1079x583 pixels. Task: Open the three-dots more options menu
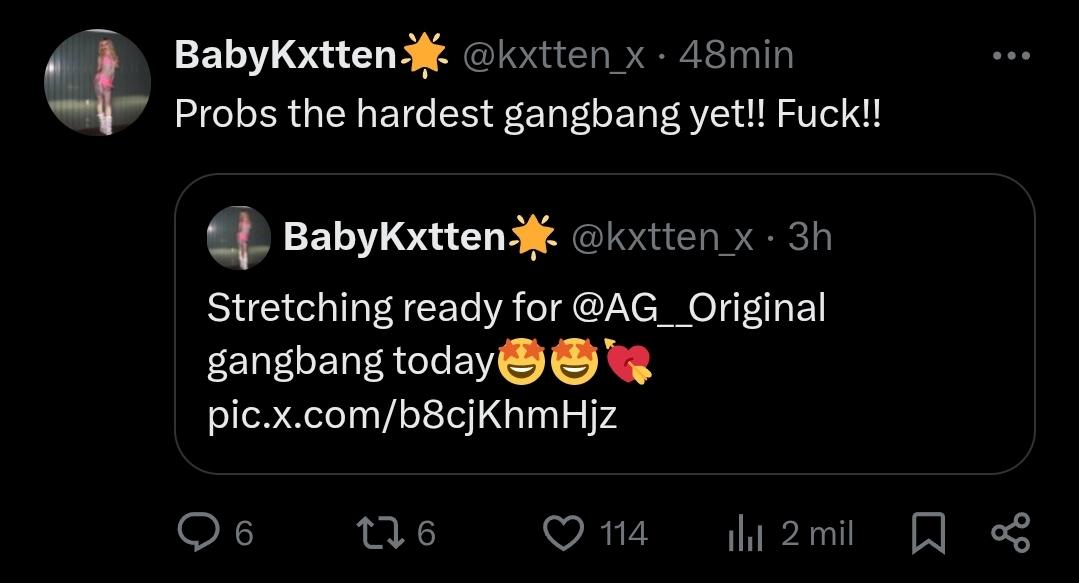pyautogui.click(x=1010, y=56)
